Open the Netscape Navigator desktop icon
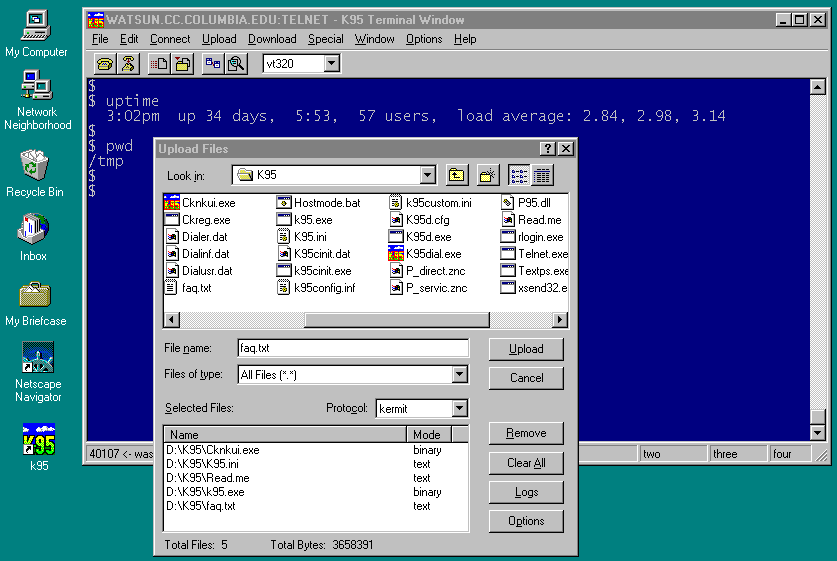This screenshot has height=561, width=837. [x=37, y=373]
